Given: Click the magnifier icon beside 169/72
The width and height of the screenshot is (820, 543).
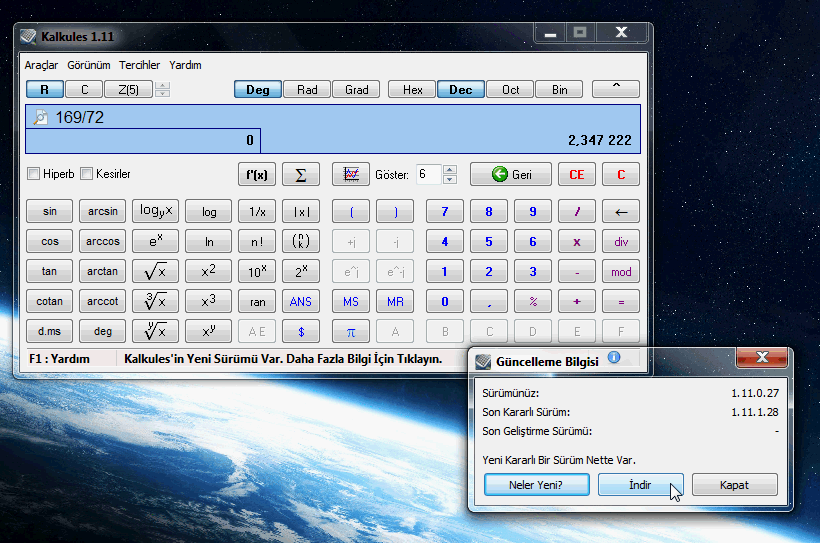Looking at the screenshot, I should point(40,117).
